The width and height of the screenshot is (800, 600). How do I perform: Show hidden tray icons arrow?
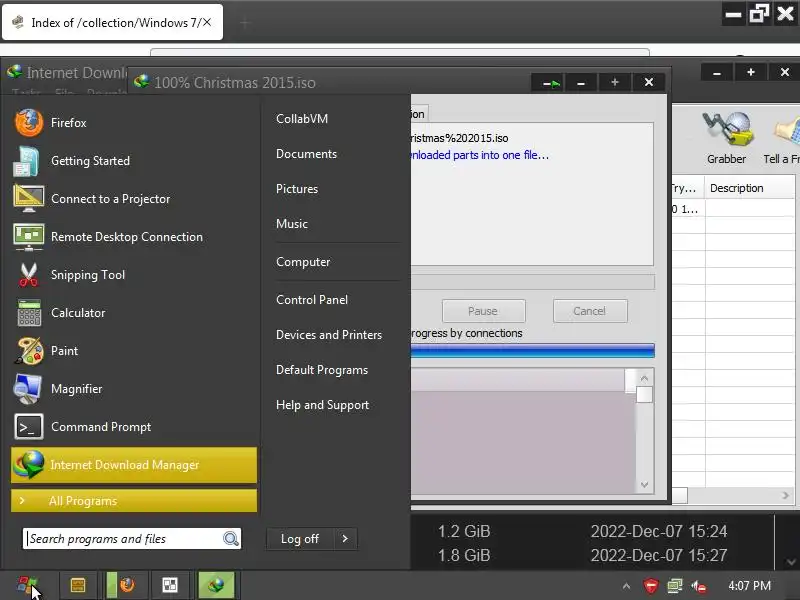point(627,586)
